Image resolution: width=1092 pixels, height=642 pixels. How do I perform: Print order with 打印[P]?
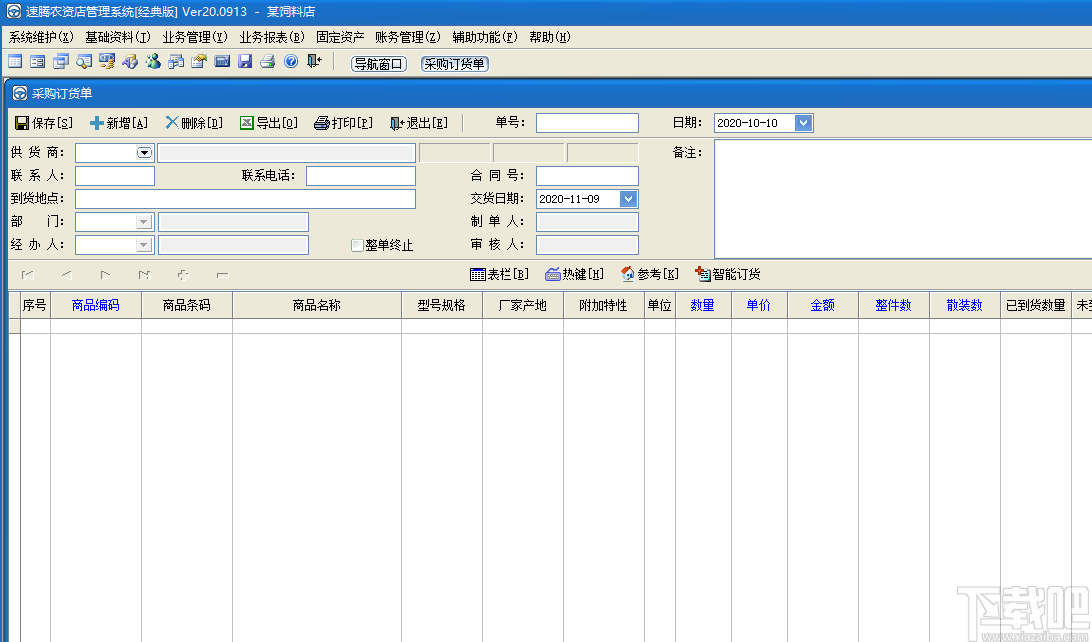click(x=343, y=123)
